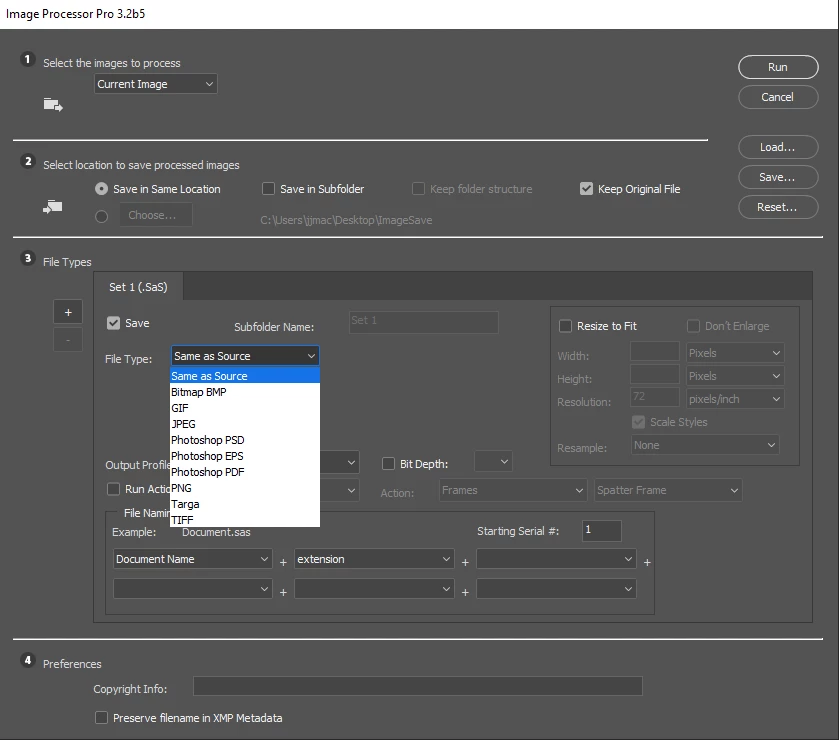Toggle Don't Enlarge checkbox
The width and height of the screenshot is (839, 740).
coord(693,326)
